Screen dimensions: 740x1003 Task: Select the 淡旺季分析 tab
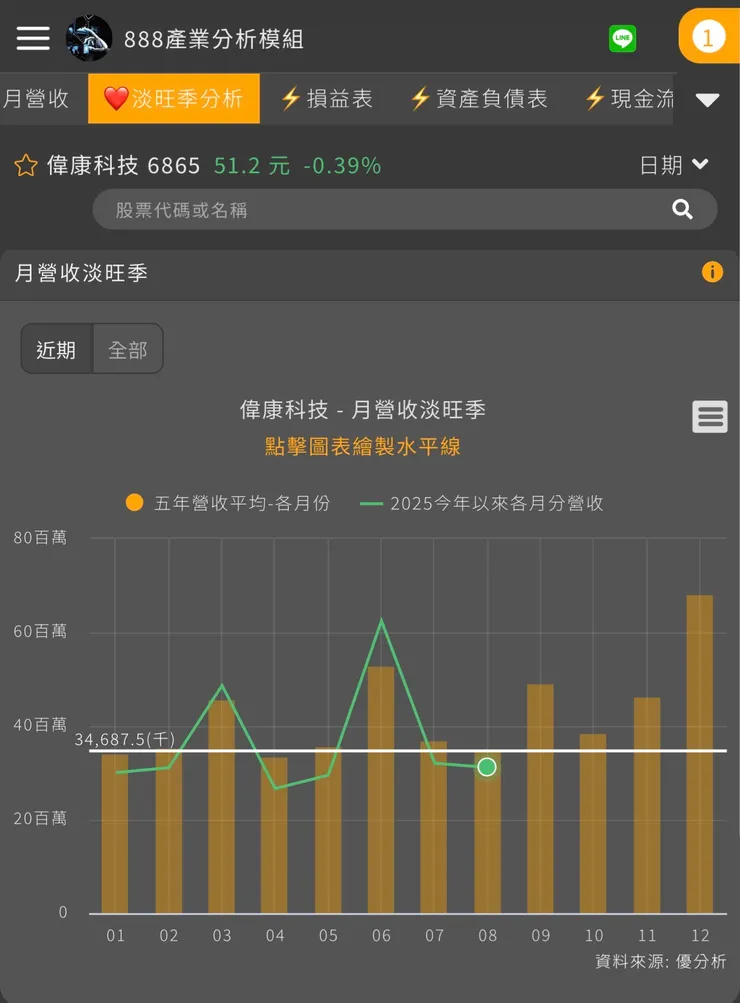[x=174, y=99]
